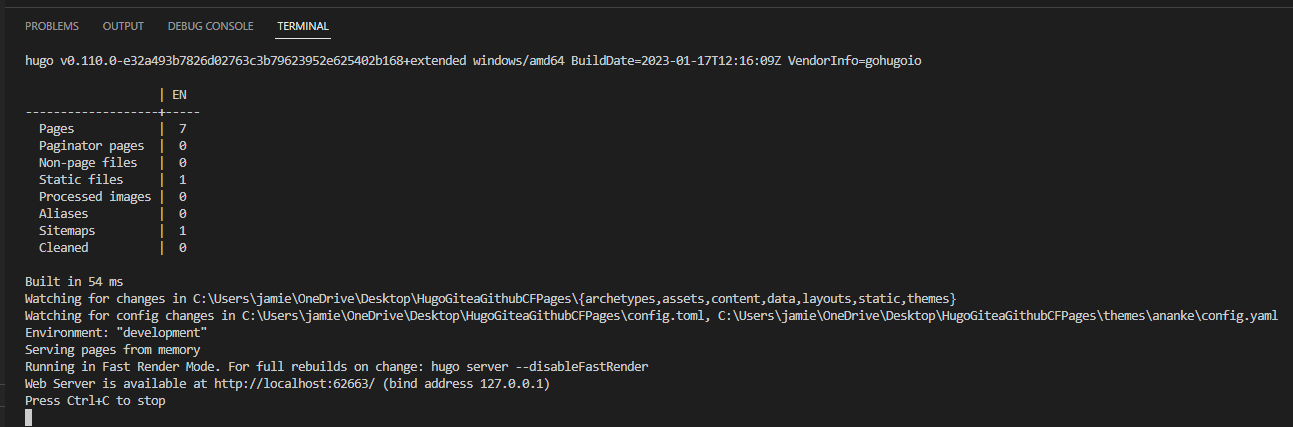Click the "Built in 54 ms" line
The height and width of the screenshot is (427, 1293).
[x=74, y=282]
